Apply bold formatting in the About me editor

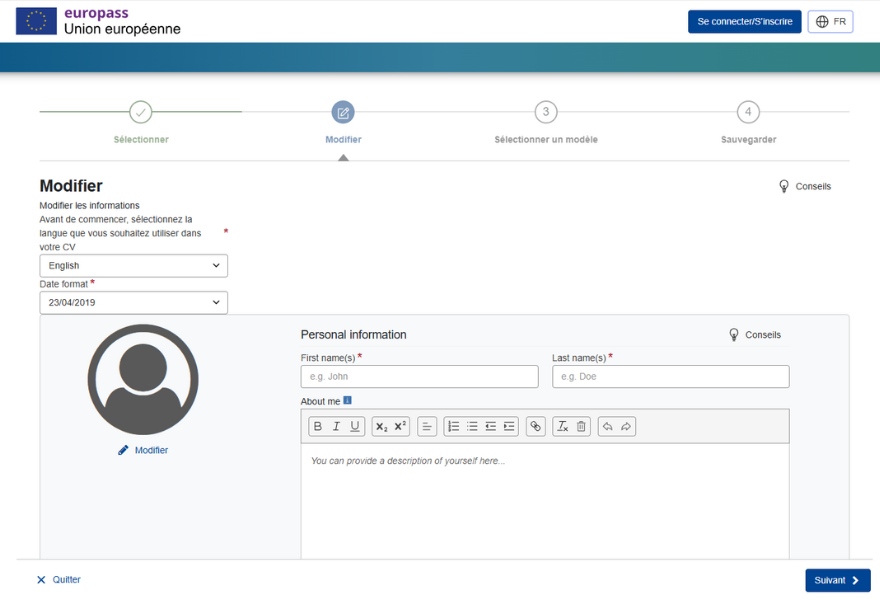tap(316, 427)
